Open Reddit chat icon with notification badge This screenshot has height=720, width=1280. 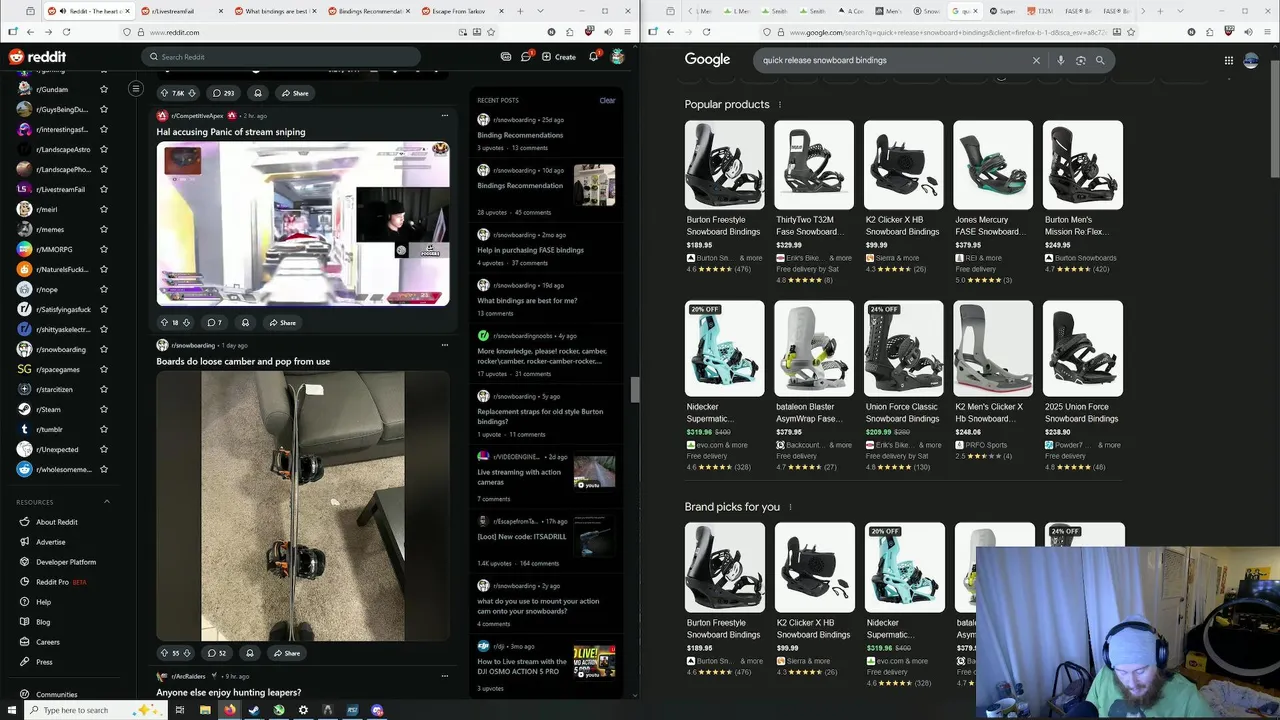(527, 56)
